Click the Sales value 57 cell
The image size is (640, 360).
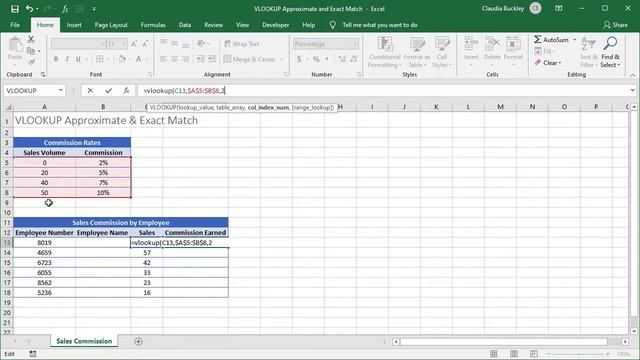point(147,253)
